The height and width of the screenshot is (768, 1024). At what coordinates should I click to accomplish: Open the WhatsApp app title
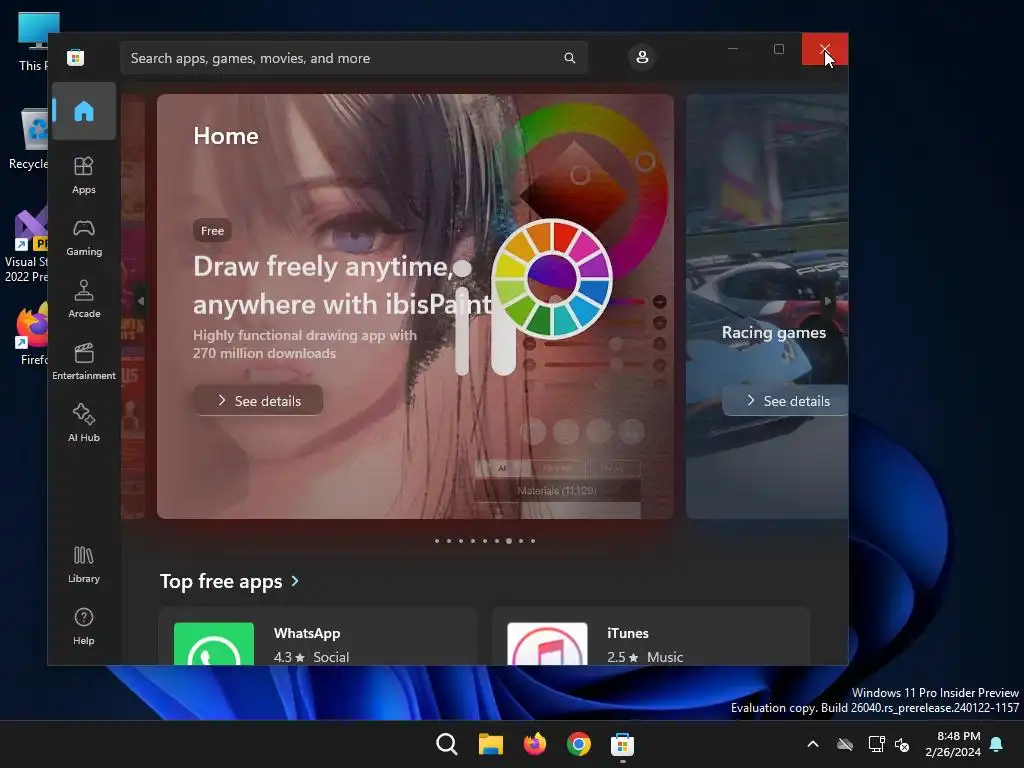307,633
